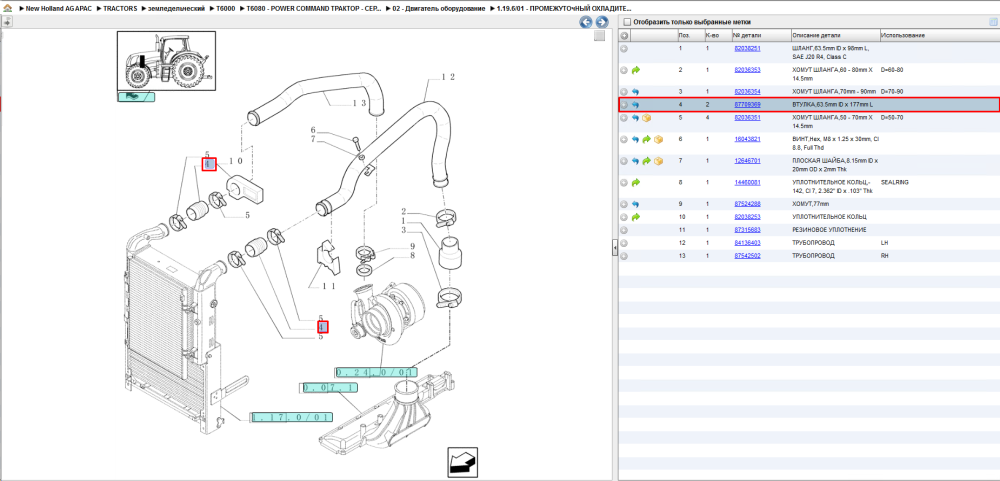
Task: Click the add icon for part 82038251
Action: tap(624, 48)
